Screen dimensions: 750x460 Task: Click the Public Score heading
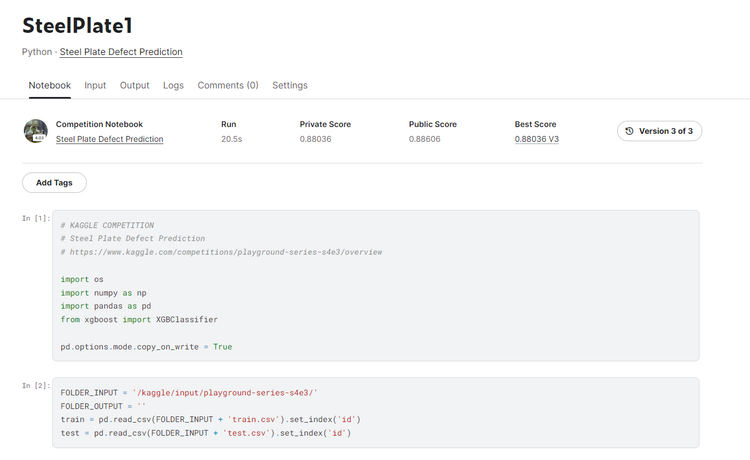point(433,124)
